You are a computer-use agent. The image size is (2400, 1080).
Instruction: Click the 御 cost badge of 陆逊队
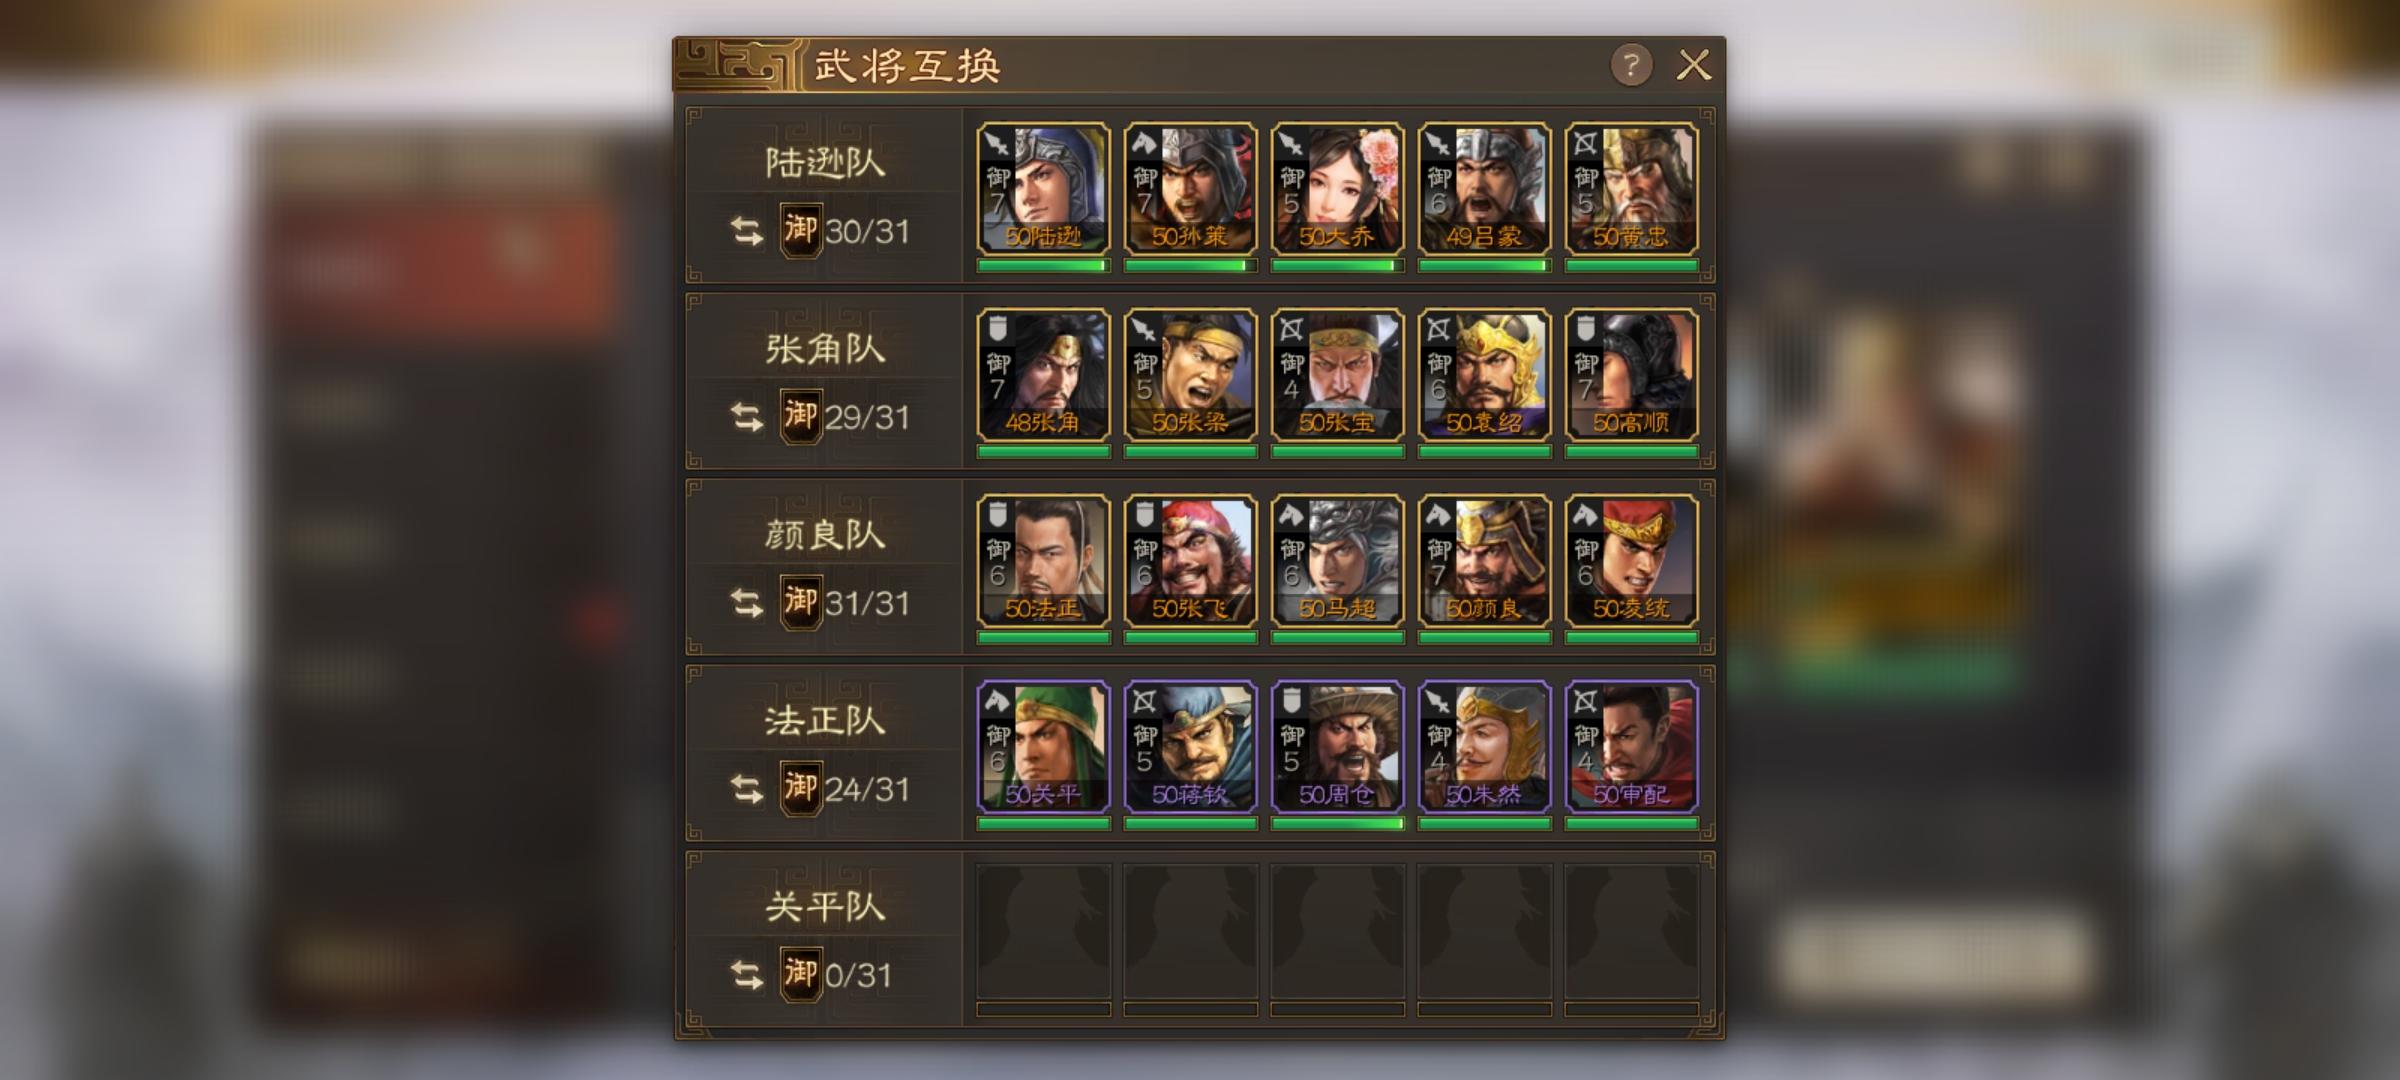pyautogui.click(x=800, y=230)
